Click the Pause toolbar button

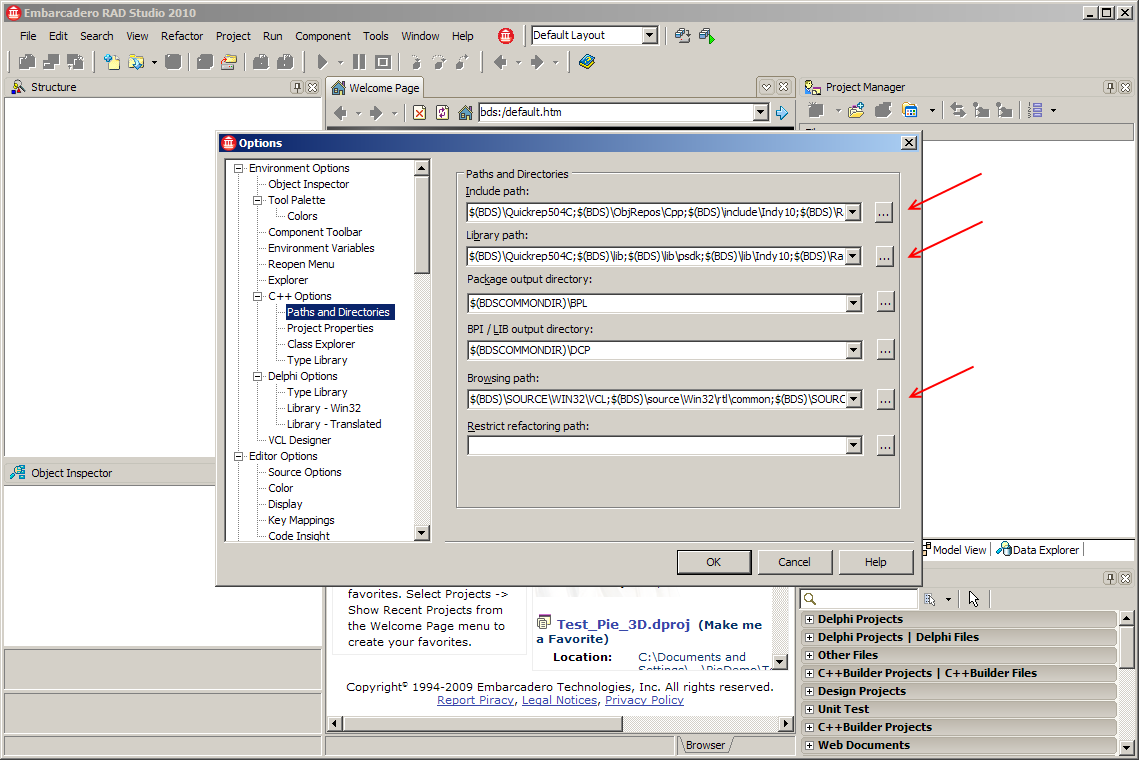click(359, 62)
